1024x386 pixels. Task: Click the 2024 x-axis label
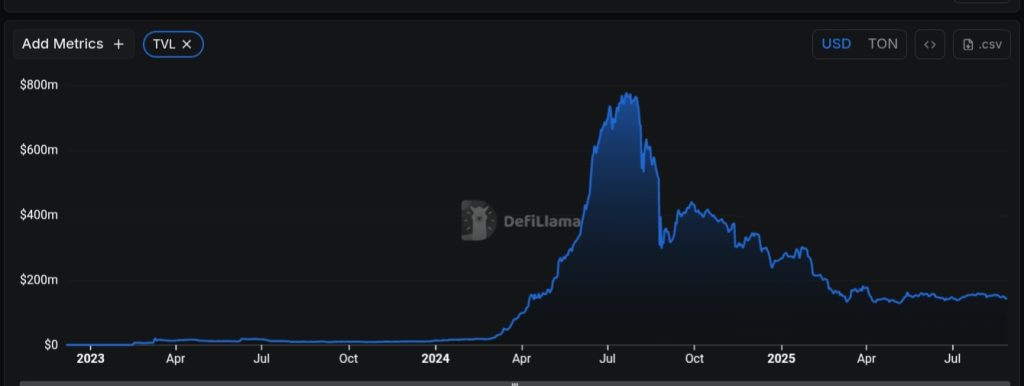coord(435,359)
